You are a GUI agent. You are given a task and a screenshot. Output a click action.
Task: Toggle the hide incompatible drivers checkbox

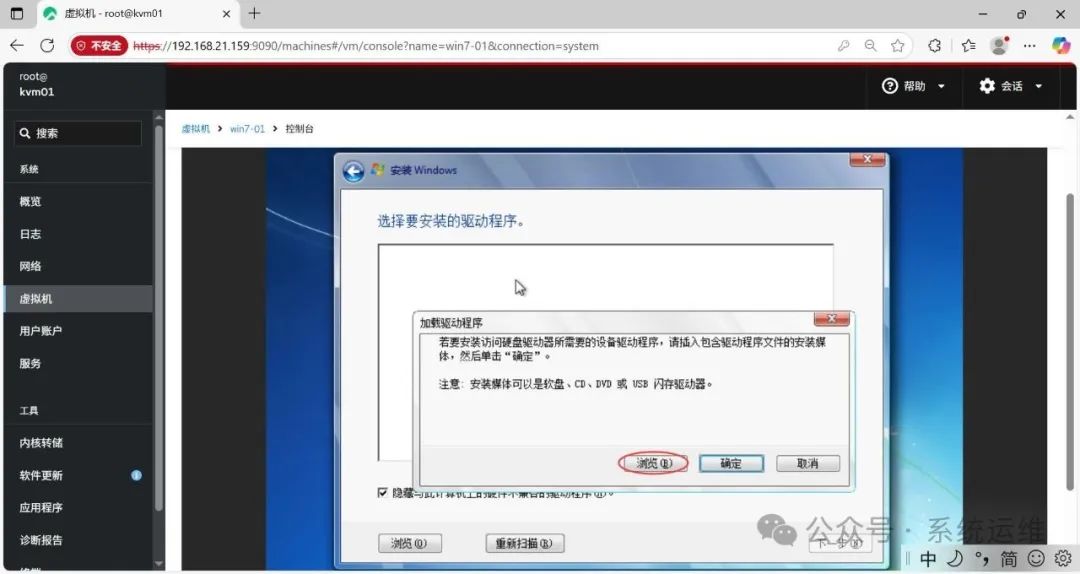pyautogui.click(x=382, y=492)
